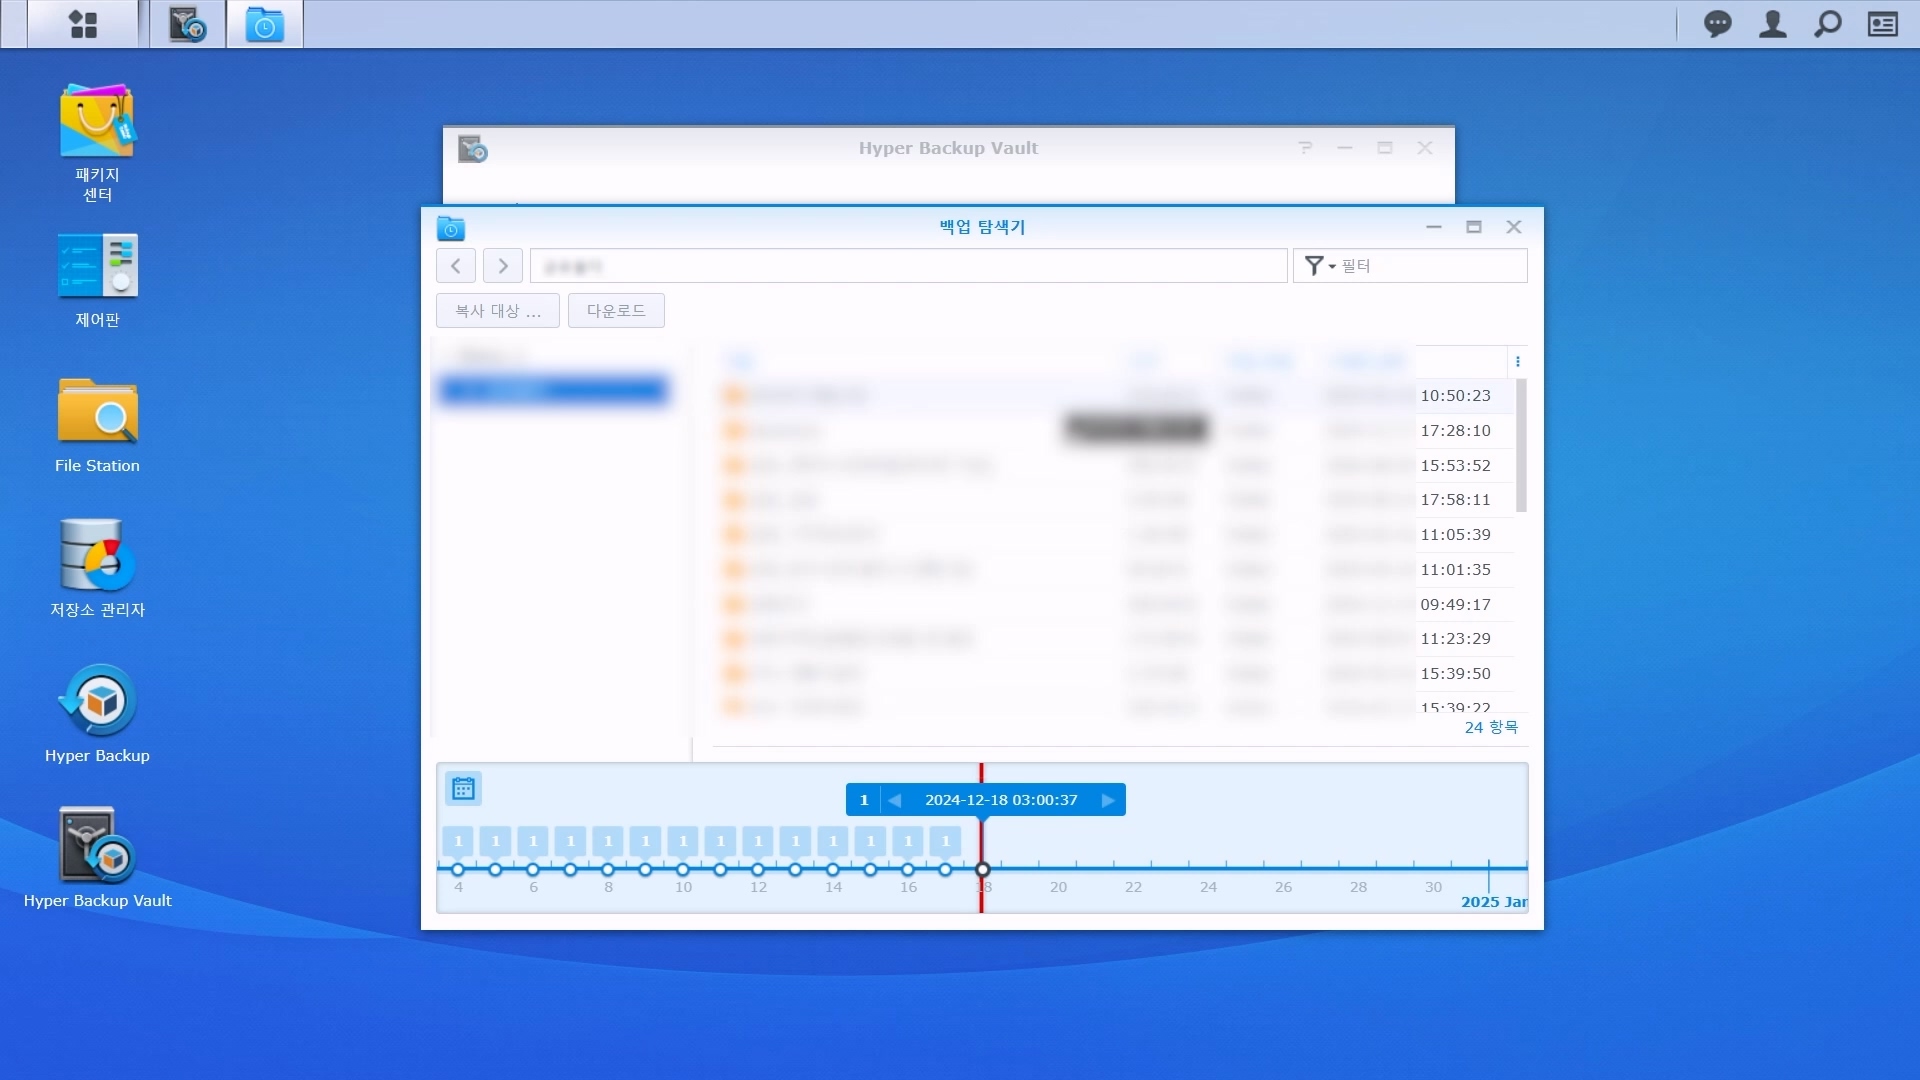
Task: Launch Hyper Backup desktop icon
Action: click(x=97, y=701)
